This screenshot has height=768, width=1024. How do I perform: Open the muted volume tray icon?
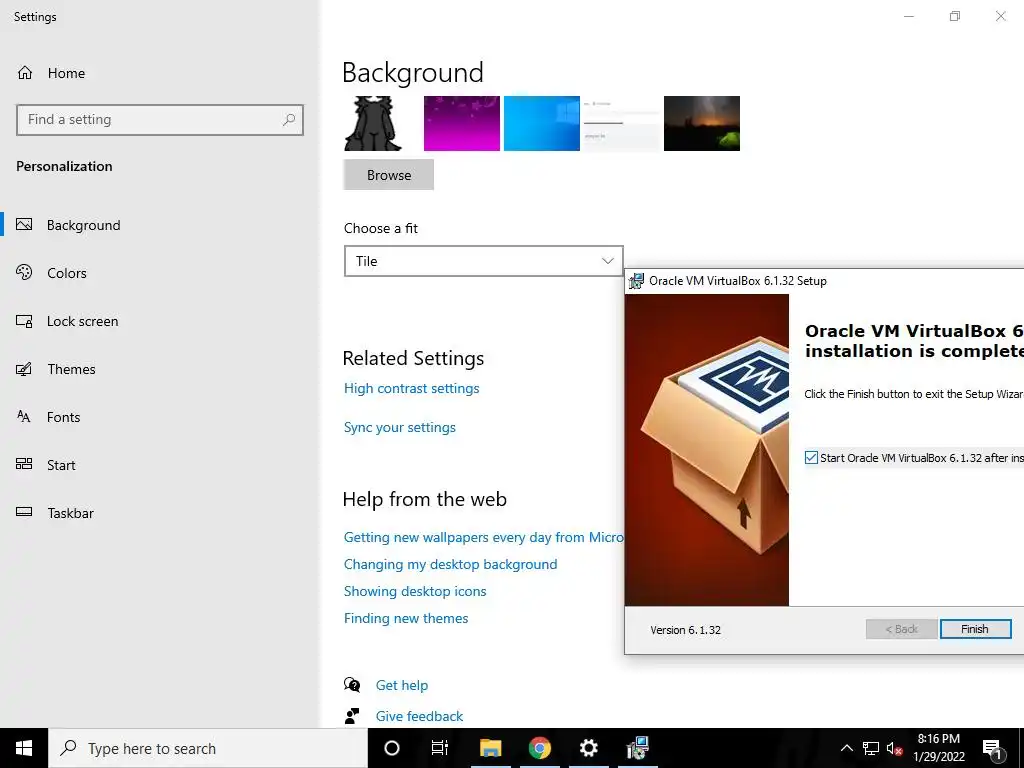point(894,748)
